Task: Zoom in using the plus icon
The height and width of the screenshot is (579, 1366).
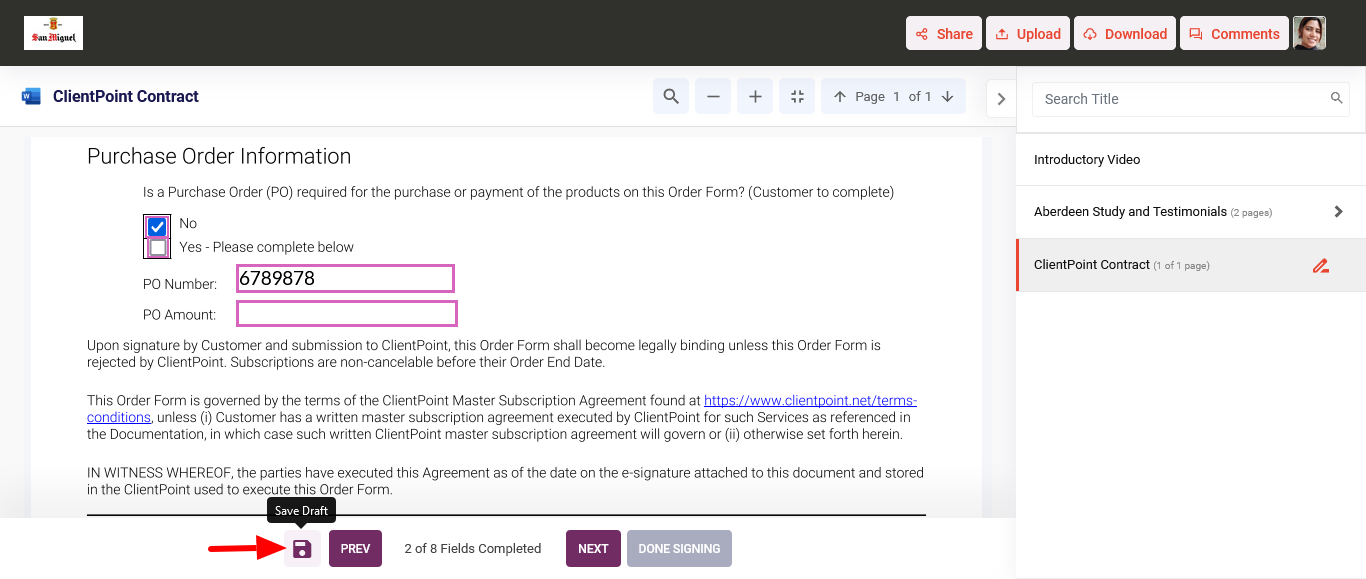Action: click(755, 97)
